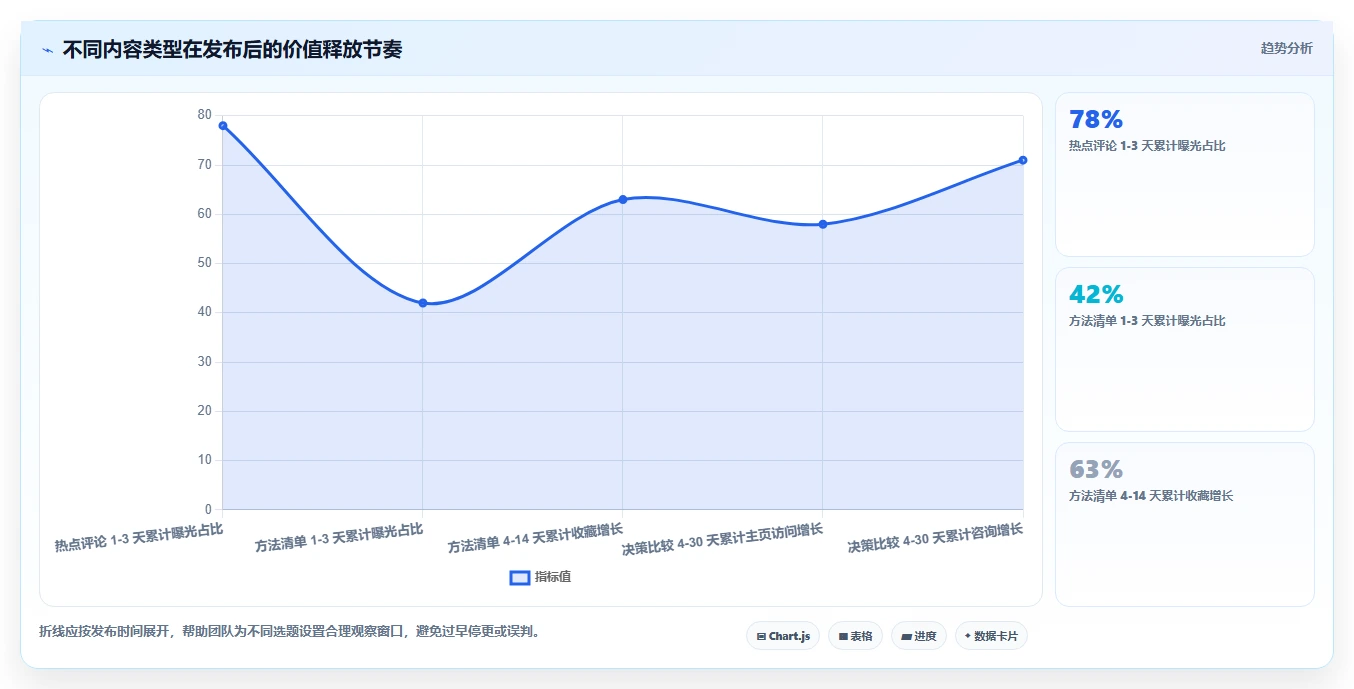Click the data point at value 42

(x=423, y=303)
